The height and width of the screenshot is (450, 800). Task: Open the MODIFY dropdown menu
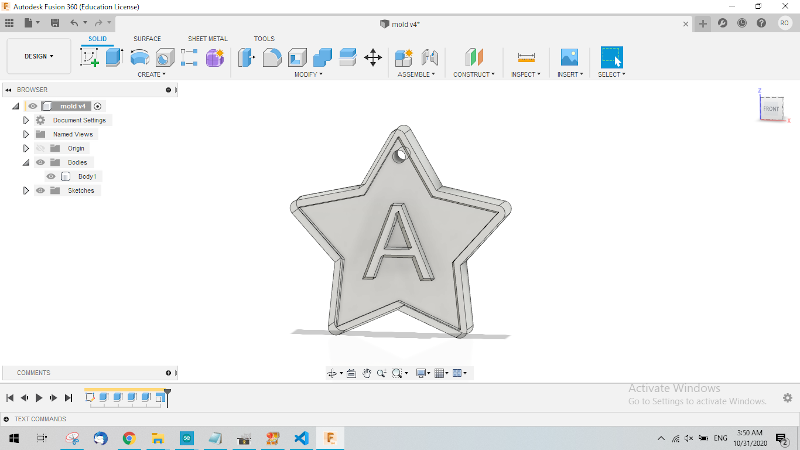click(308, 74)
